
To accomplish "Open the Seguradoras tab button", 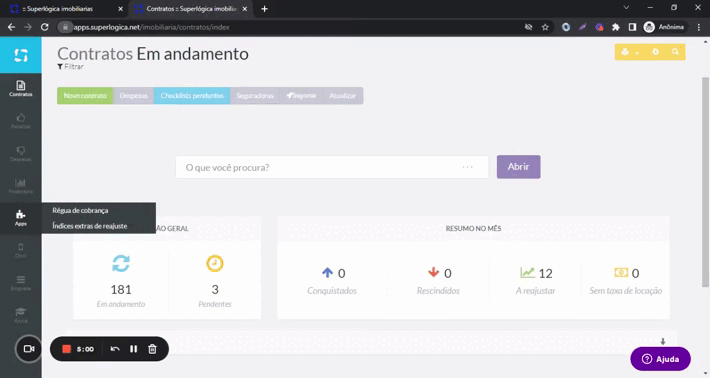I will [x=255, y=96].
